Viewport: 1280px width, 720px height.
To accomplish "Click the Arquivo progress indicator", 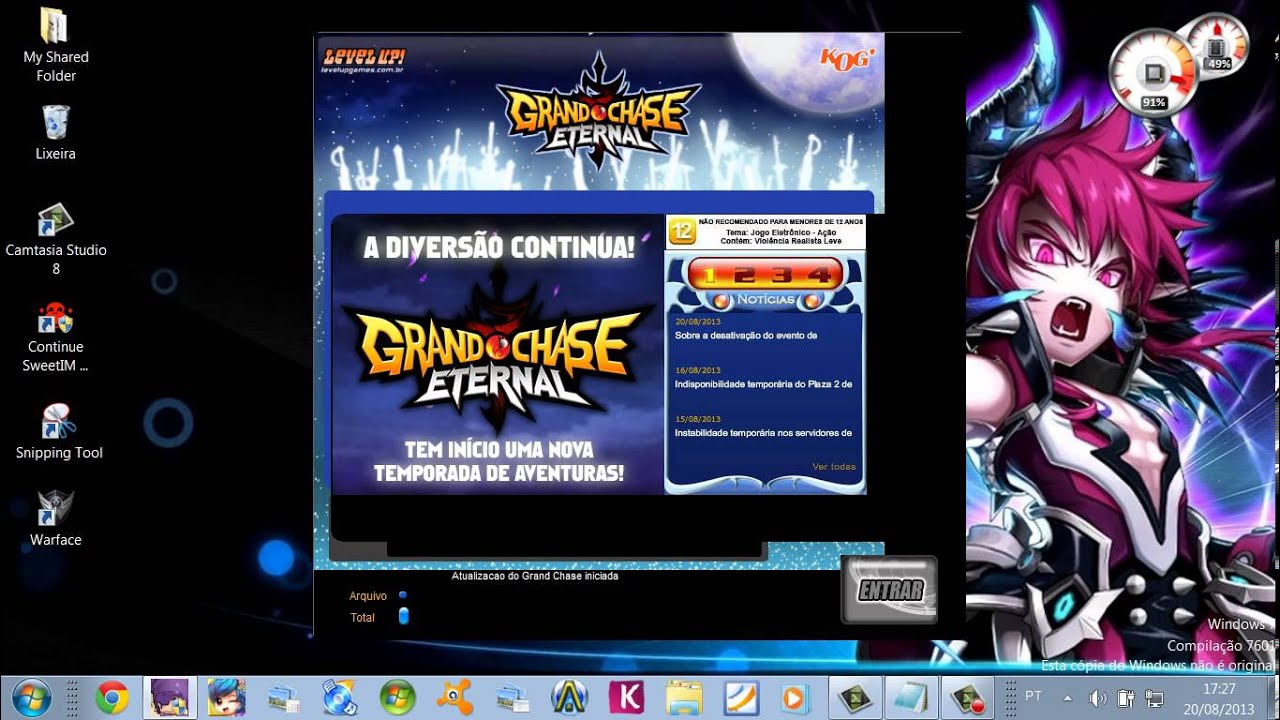I will 403,595.
